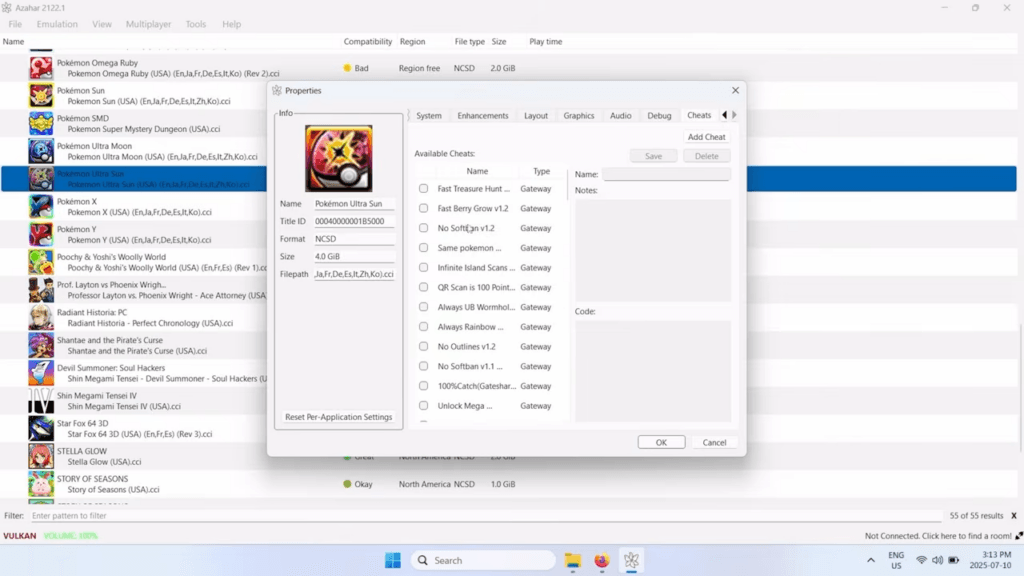1024x576 pixels.
Task: Click Devil Summoner: Soul Hackers icon
Action: coord(40,373)
